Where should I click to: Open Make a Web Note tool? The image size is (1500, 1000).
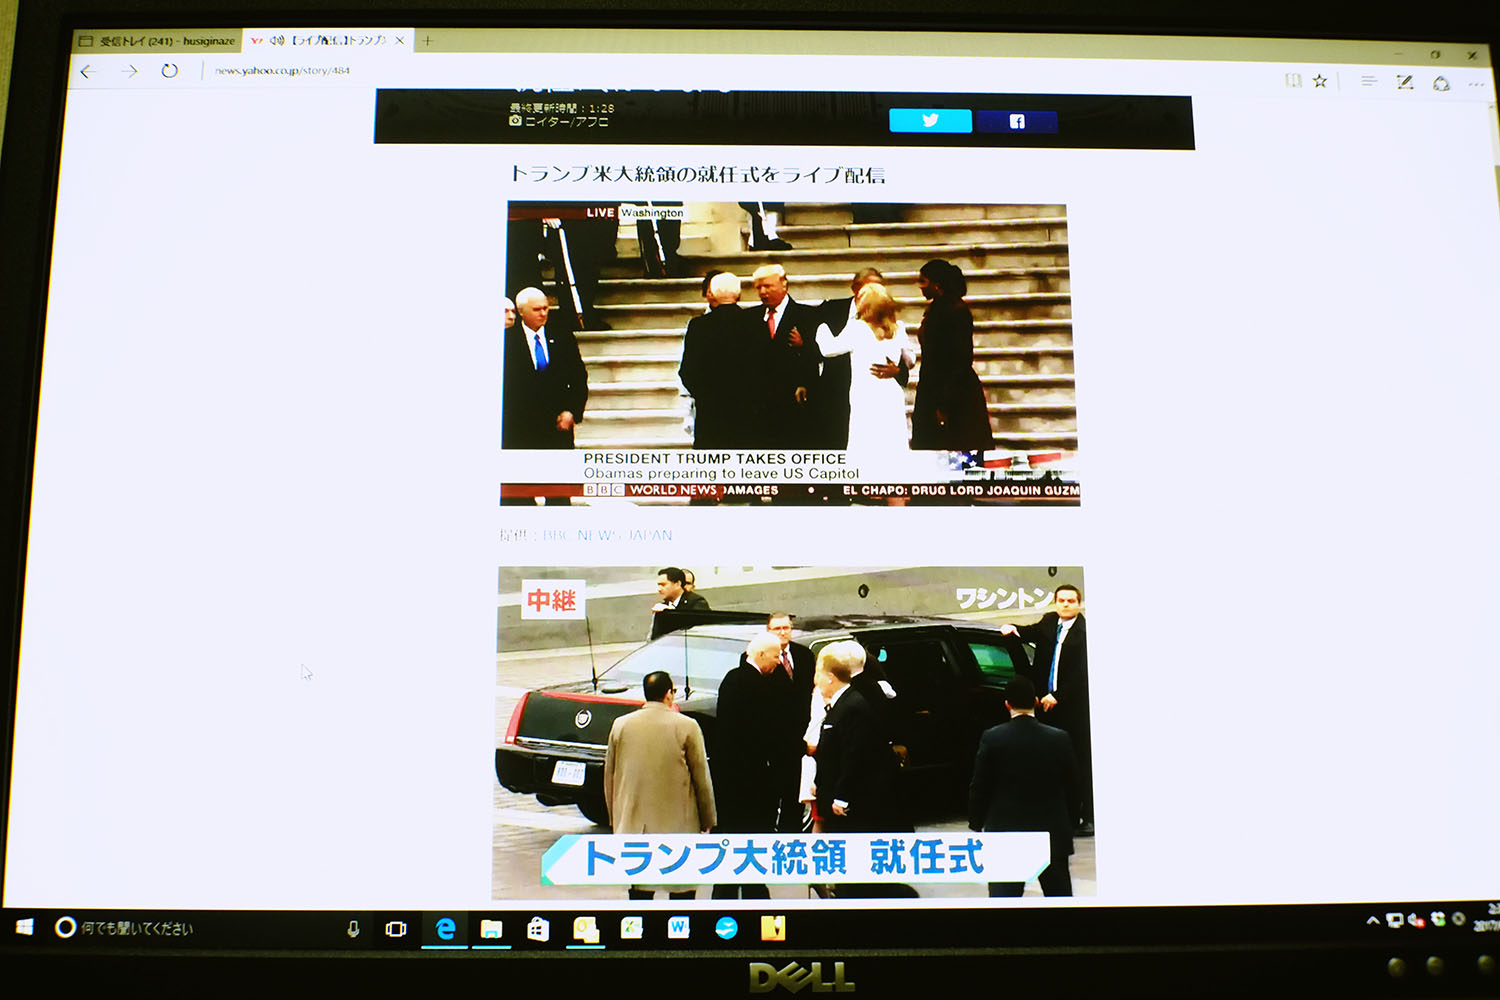(x=1405, y=82)
